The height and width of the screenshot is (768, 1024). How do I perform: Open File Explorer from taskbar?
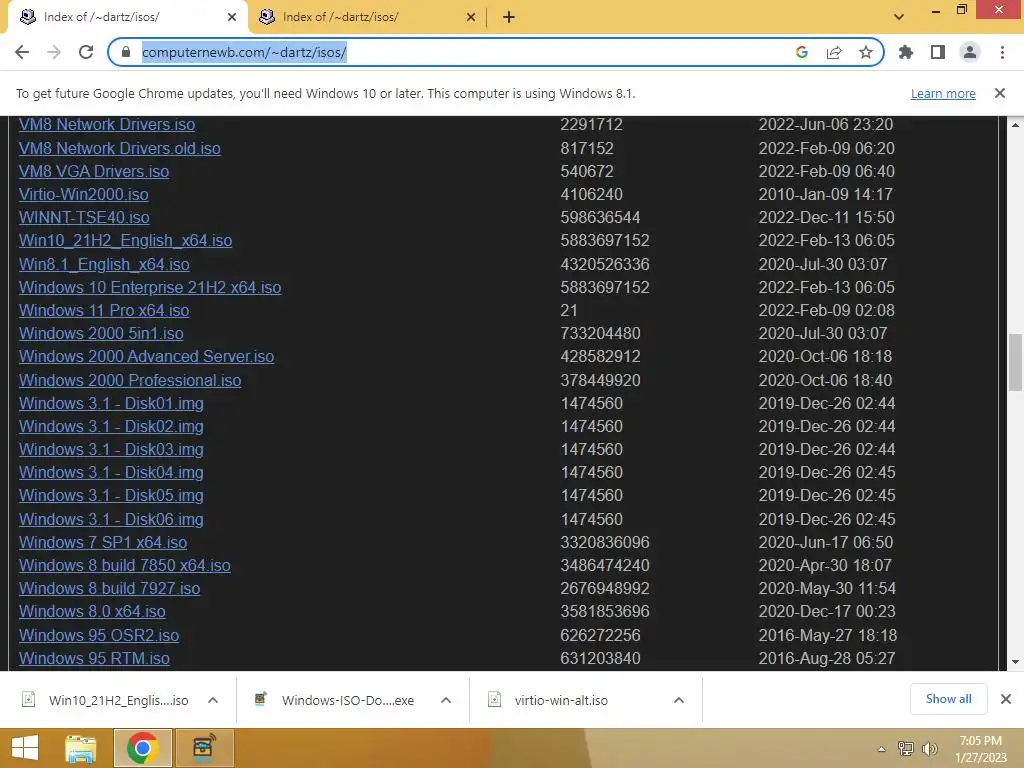(81, 748)
